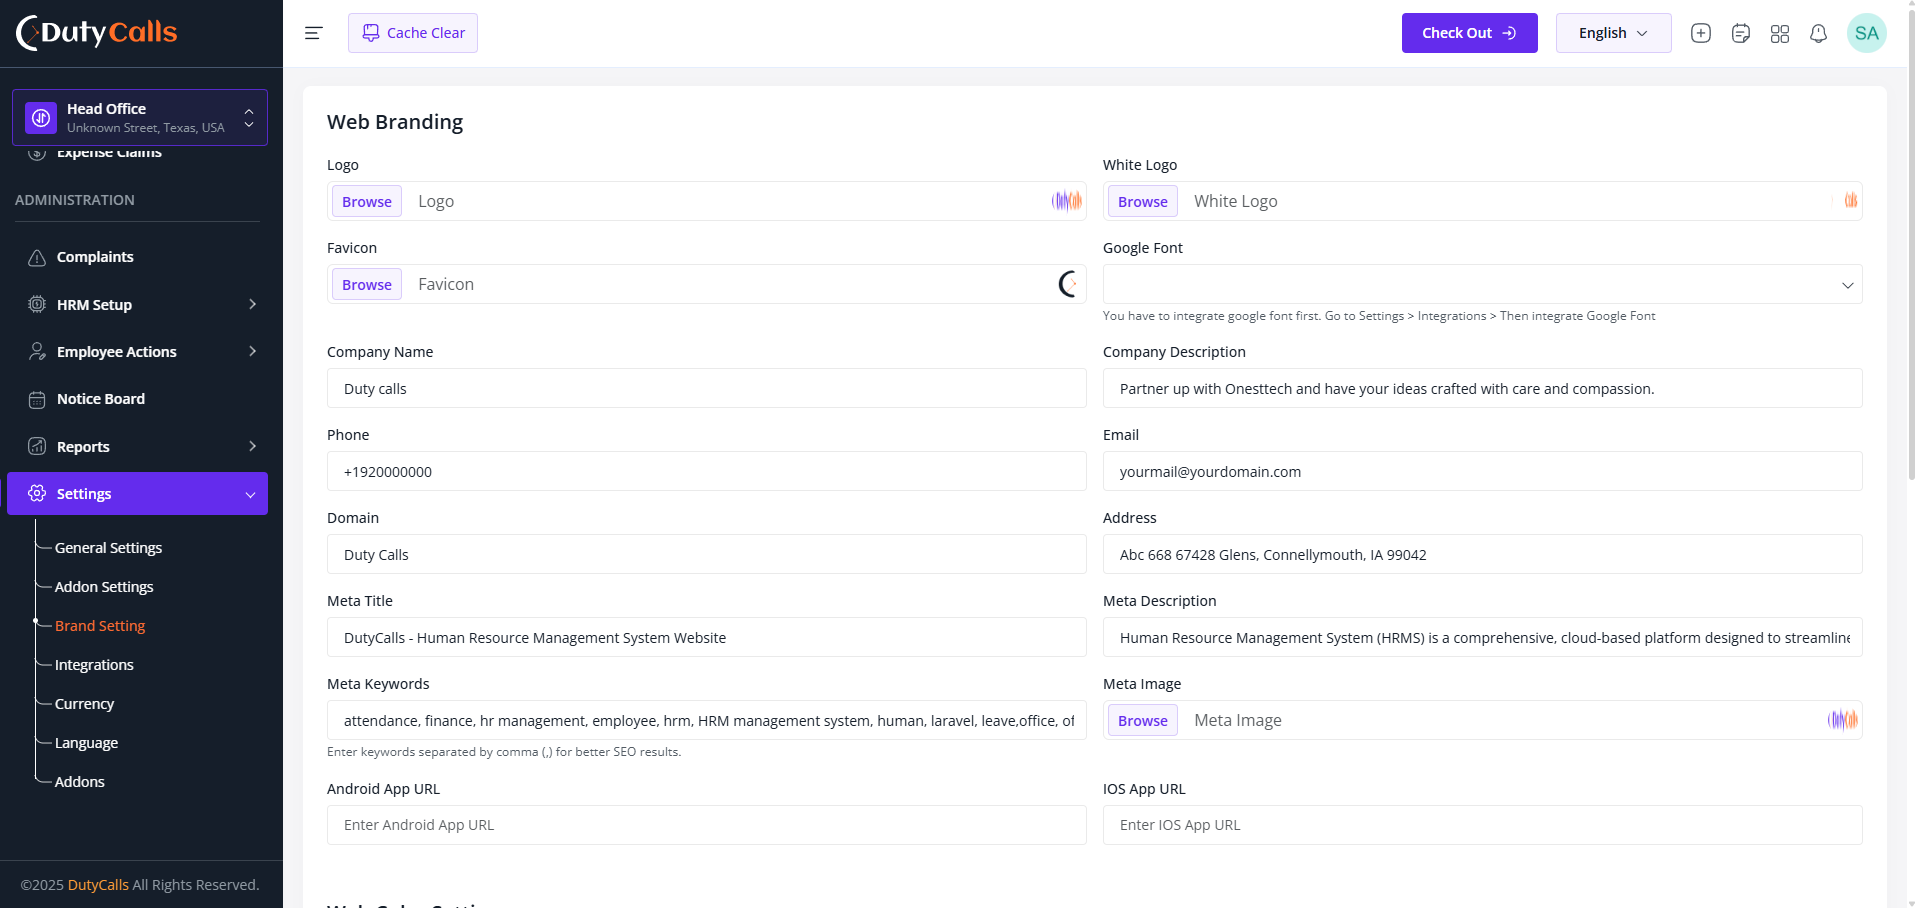
Task: Browse for a Favicon file
Action: coord(367,284)
